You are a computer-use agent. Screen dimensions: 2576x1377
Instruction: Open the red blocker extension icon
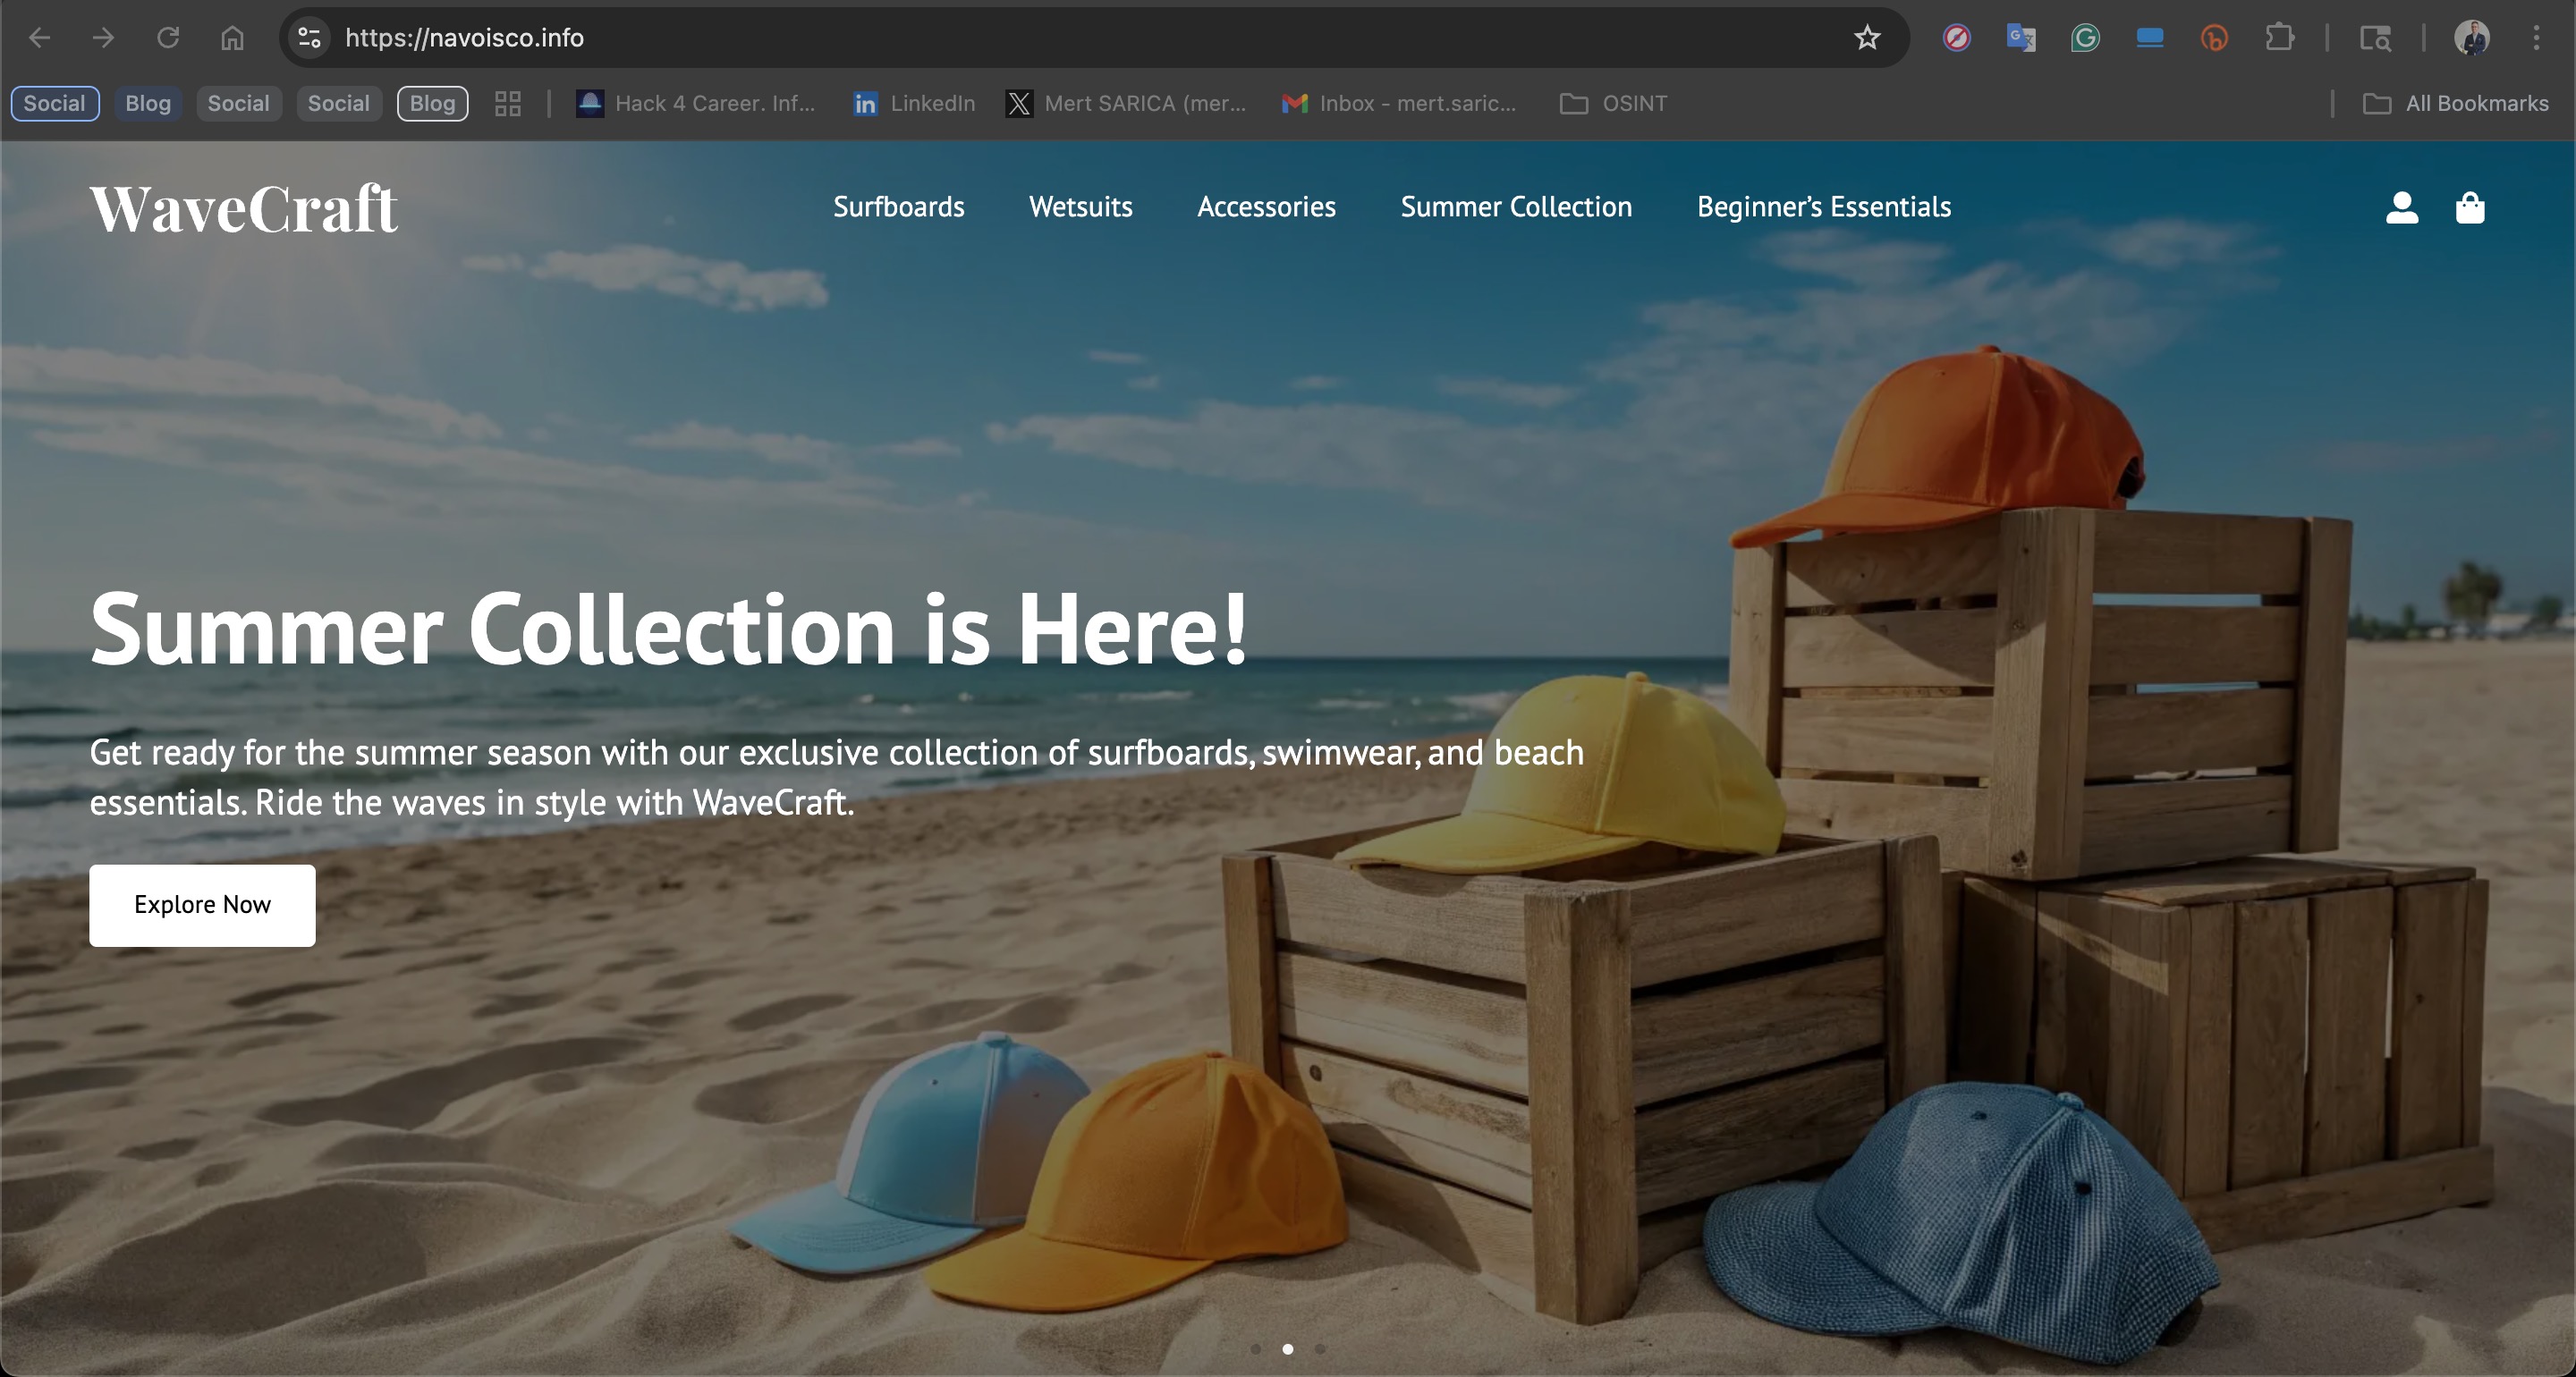pos(1957,38)
